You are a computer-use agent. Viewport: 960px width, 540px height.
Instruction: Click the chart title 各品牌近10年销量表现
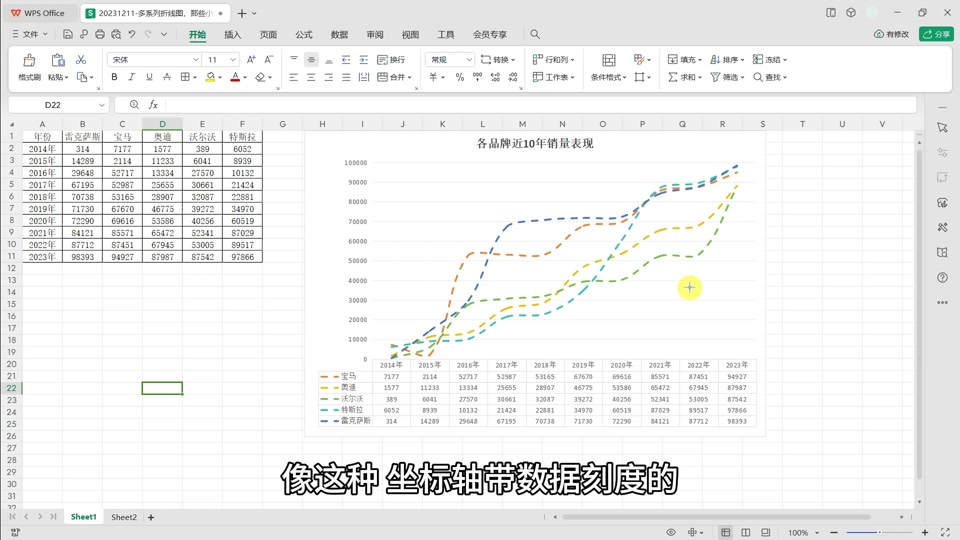(535, 144)
